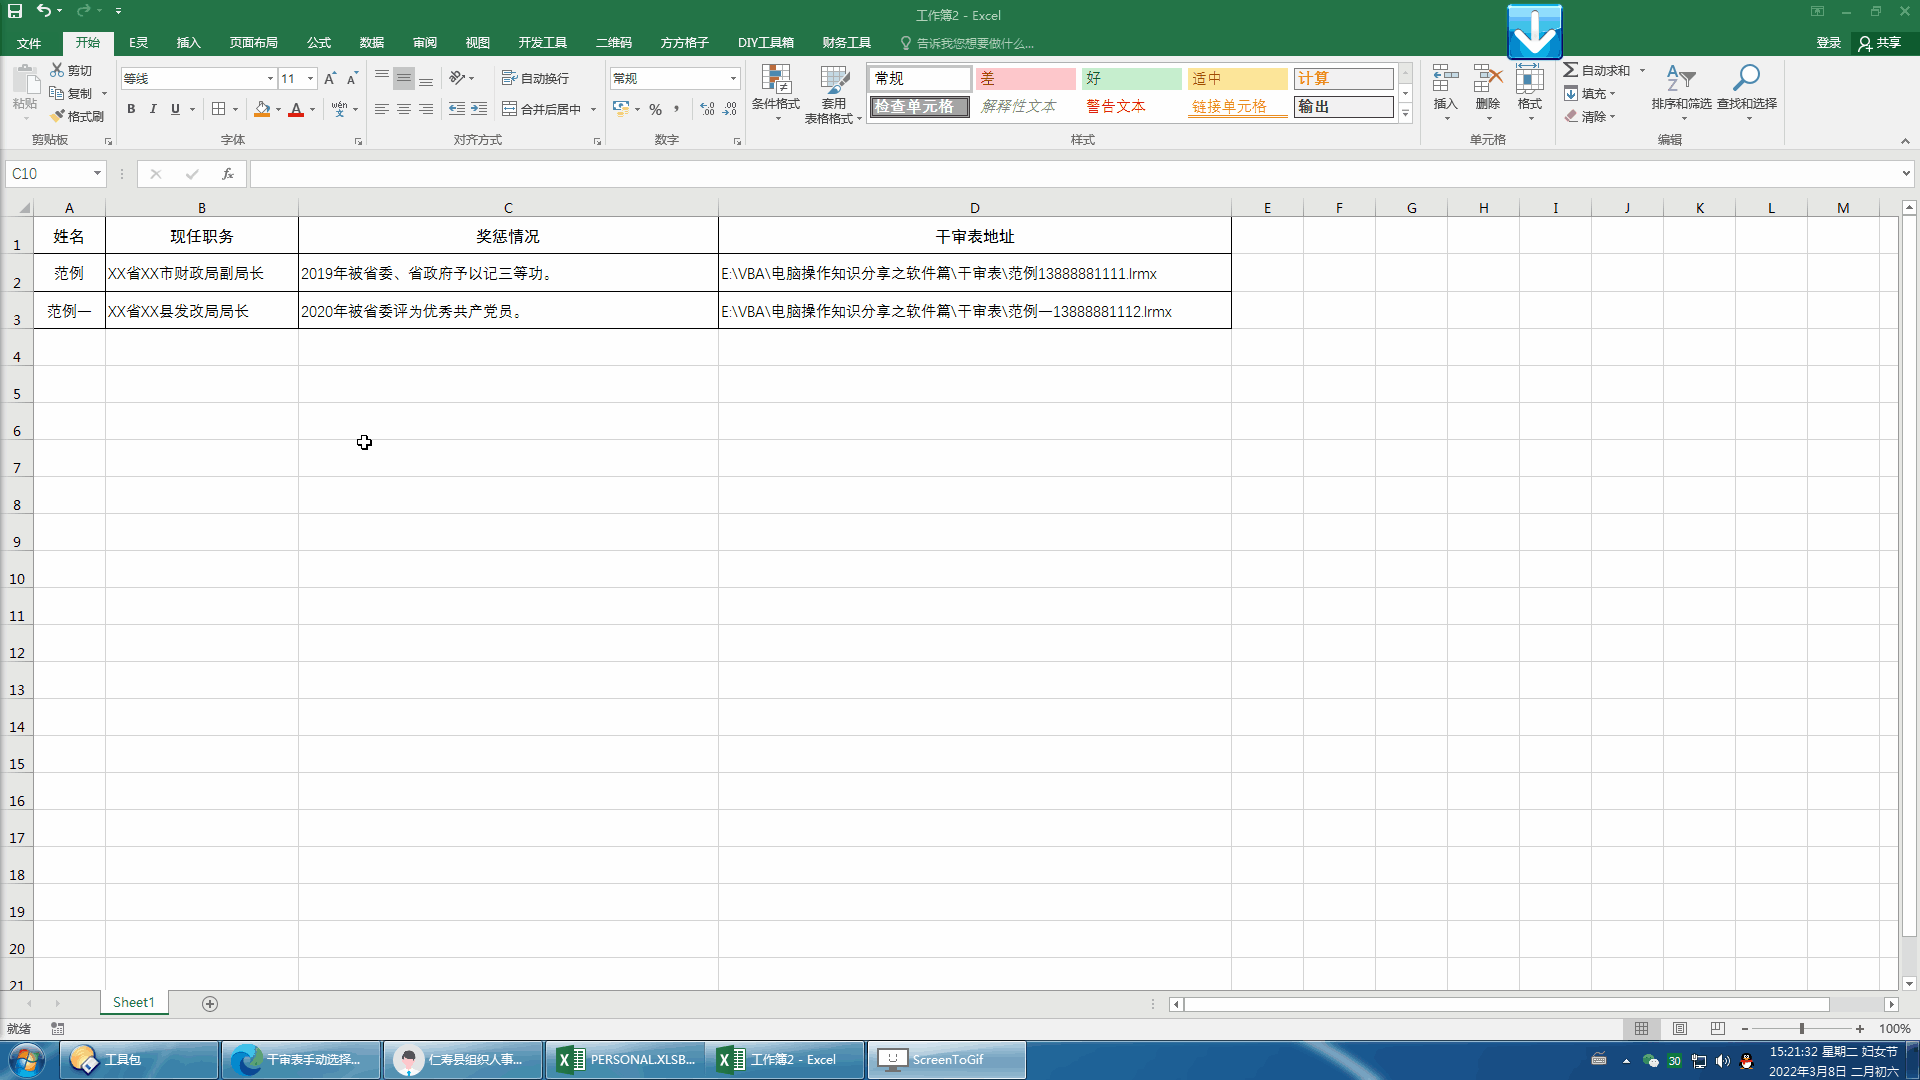Select the Sheet1 tab
The height and width of the screenshot is (1080, 1920).
[134, 1002]
